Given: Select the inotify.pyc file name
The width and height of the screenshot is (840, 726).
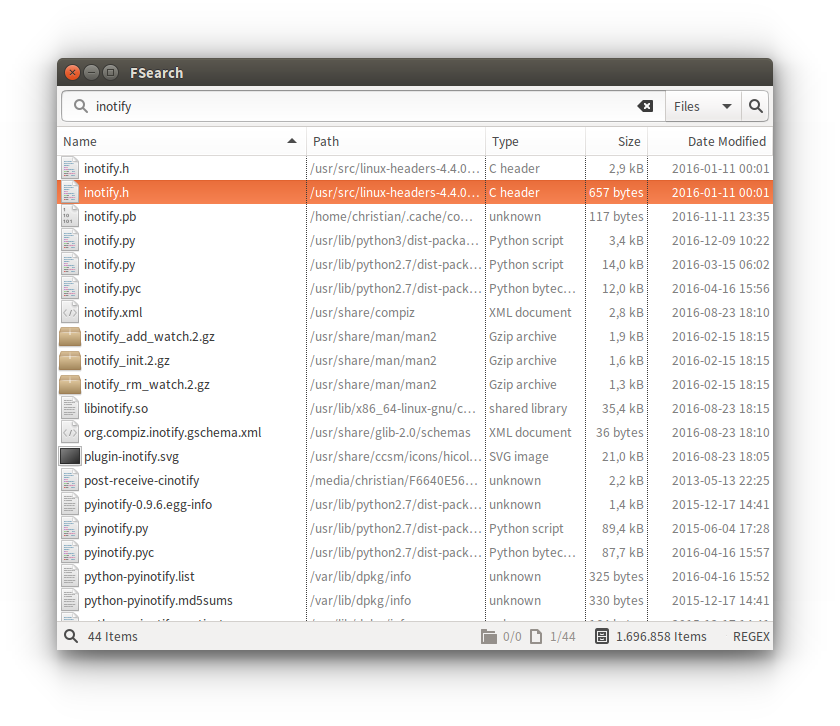Looking at the screenshot, I should 112,288.
